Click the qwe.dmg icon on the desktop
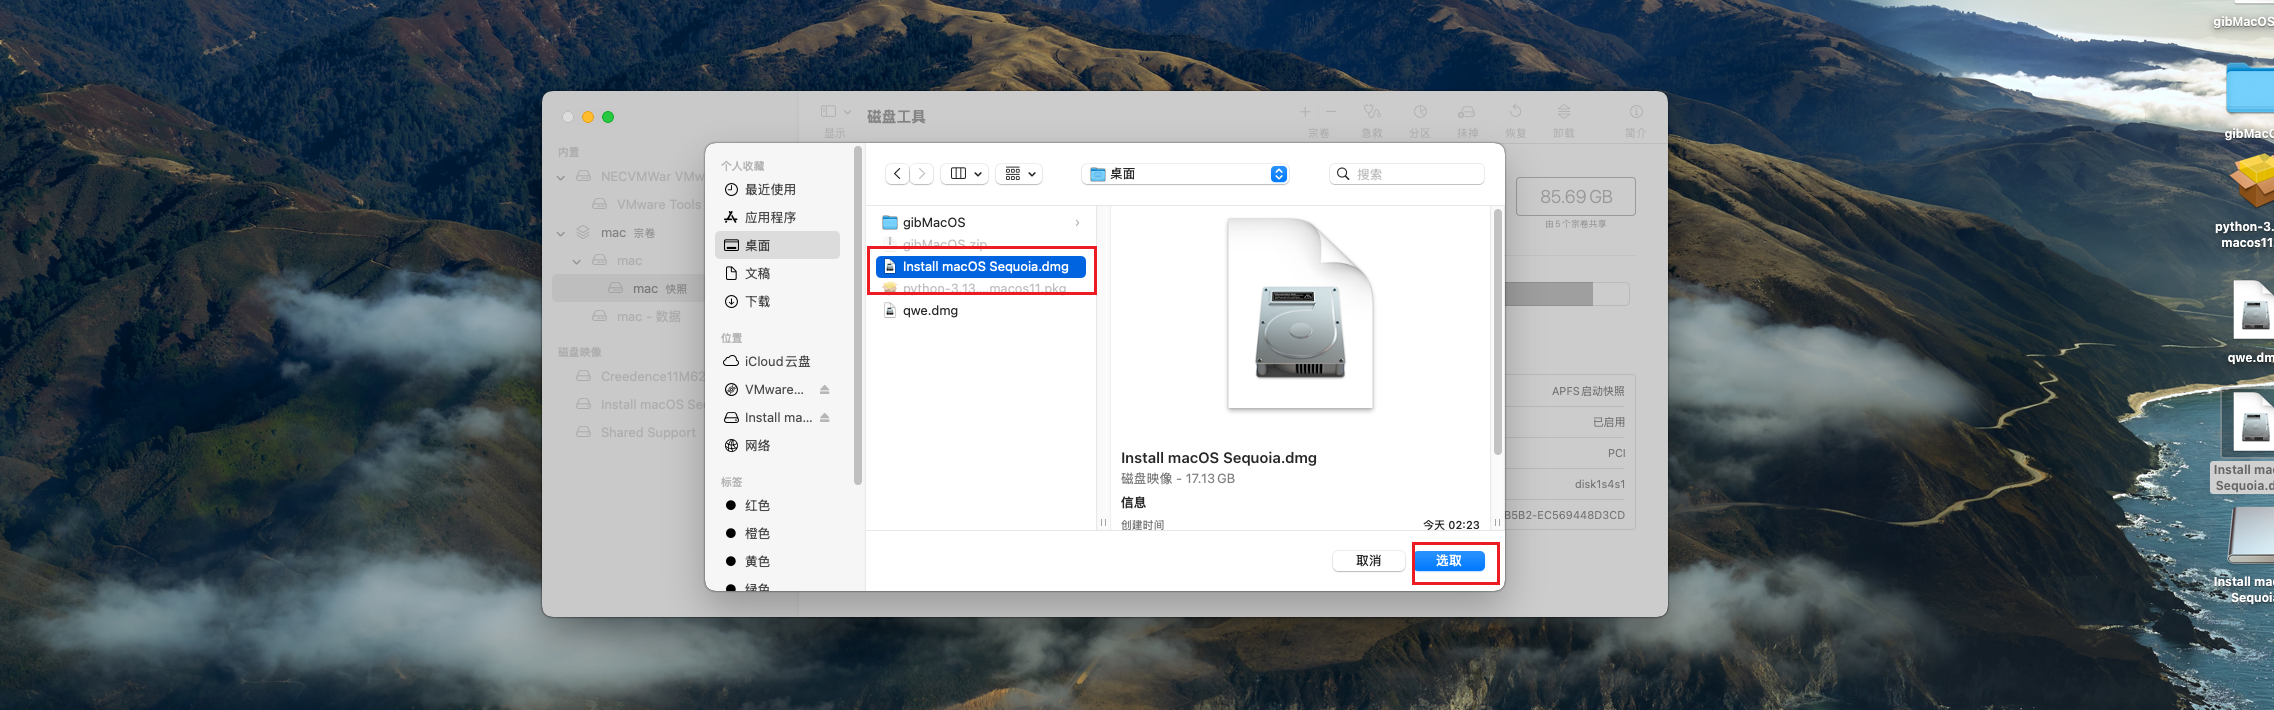 (2254, 310)
